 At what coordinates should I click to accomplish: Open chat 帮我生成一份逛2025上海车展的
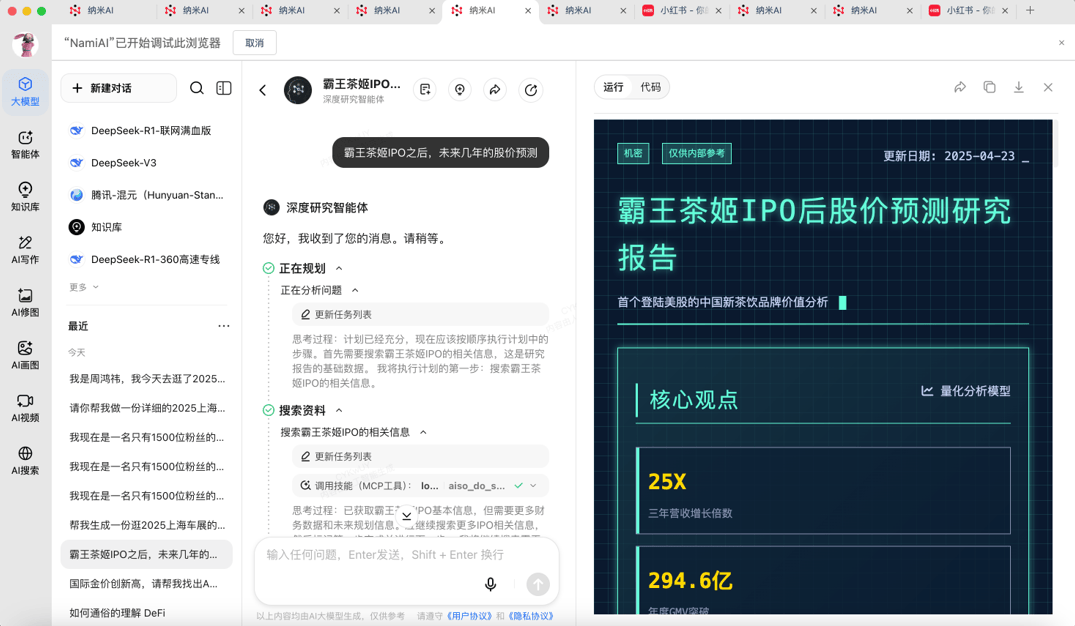[147, 525]
